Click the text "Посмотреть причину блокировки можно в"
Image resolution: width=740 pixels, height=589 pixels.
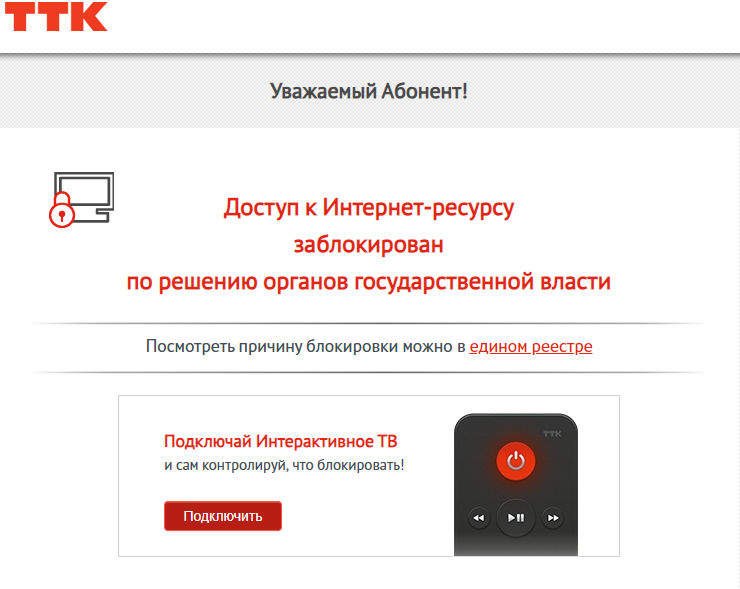click(306, 346)
